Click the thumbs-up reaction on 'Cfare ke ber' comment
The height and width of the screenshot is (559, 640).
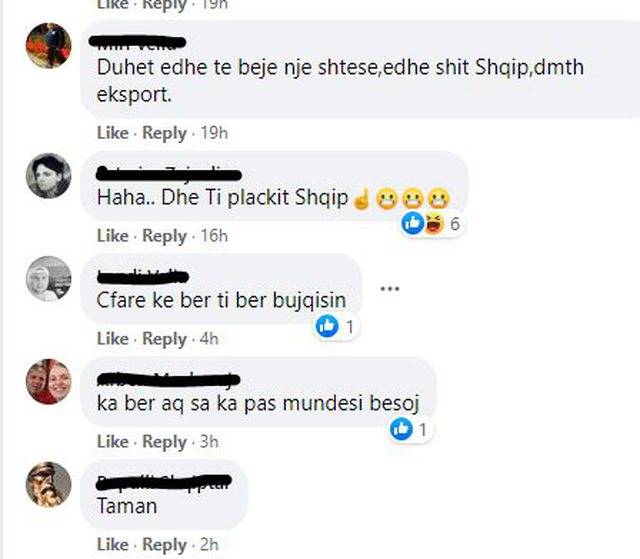click(x=327, y=326)
